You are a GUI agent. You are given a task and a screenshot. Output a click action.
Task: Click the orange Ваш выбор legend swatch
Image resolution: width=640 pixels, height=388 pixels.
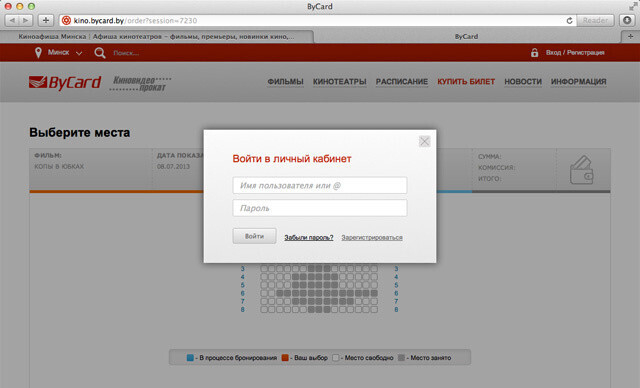coord(285,358)
